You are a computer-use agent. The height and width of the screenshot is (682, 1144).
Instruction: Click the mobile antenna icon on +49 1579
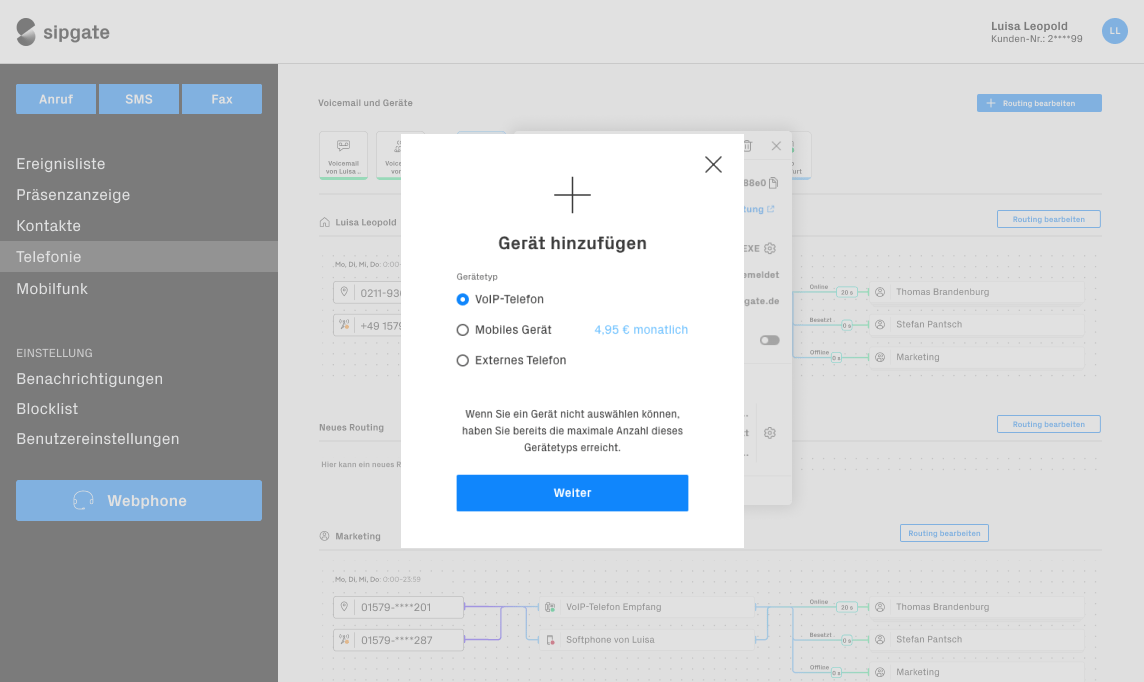344,325
